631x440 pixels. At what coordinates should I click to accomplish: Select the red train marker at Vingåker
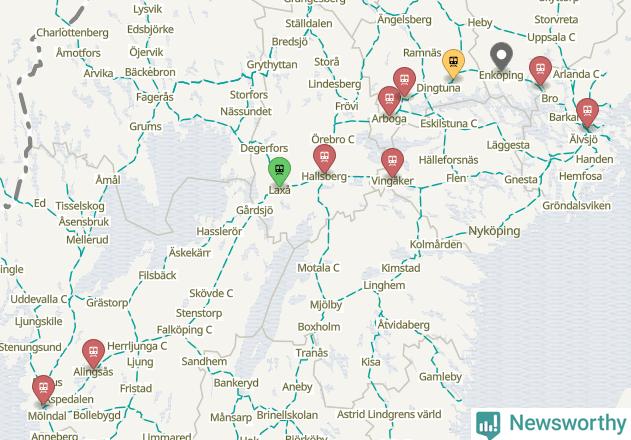coord(392,162)
